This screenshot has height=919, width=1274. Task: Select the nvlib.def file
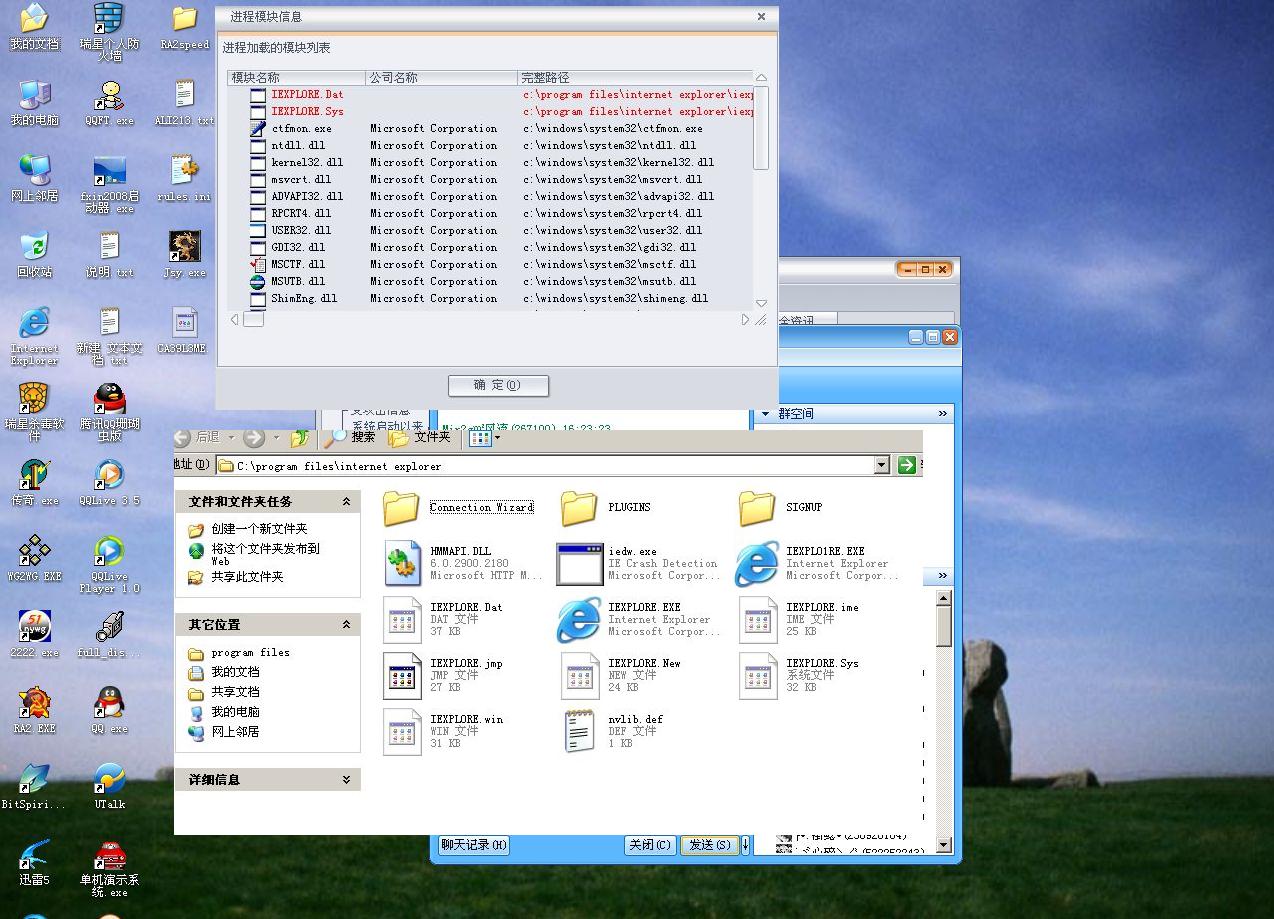tap(580, 731)
